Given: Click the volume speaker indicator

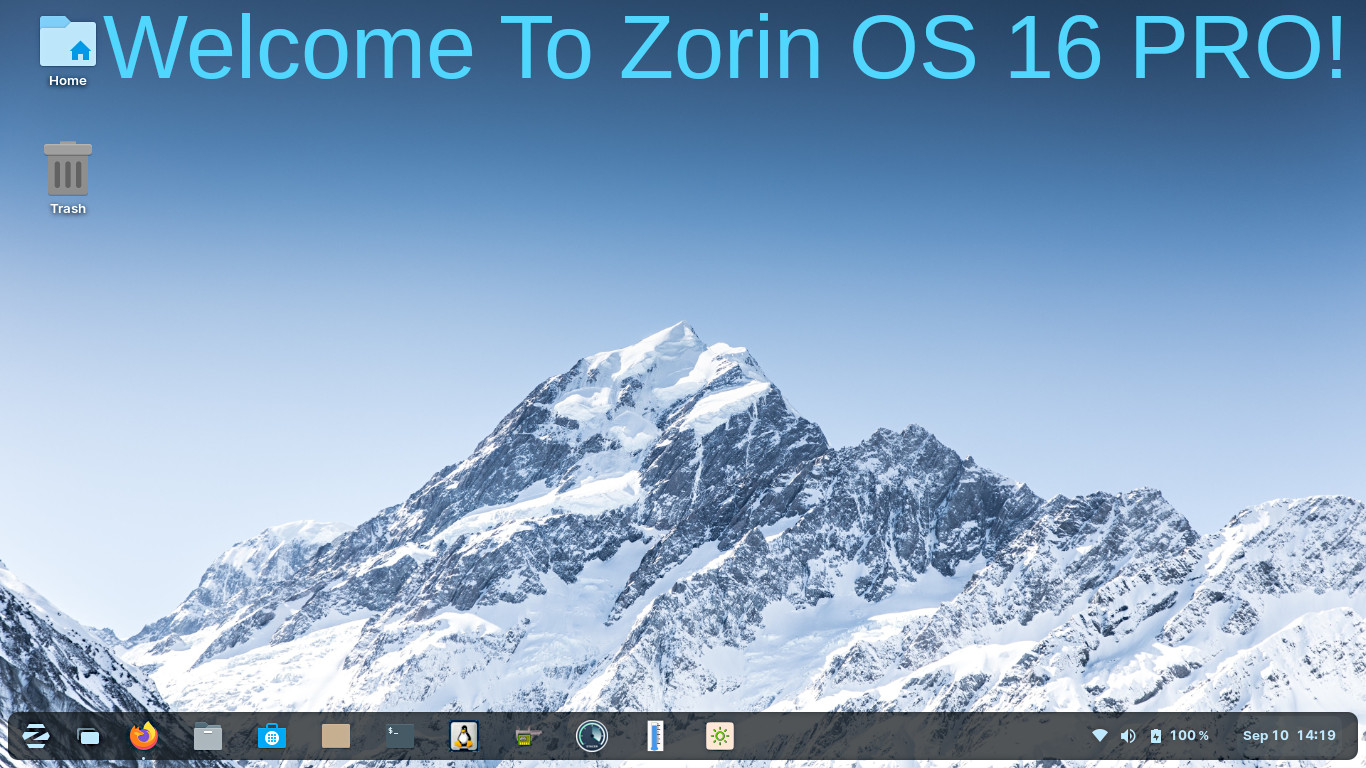Looking at the screenshot, I should click(1128, 736).
